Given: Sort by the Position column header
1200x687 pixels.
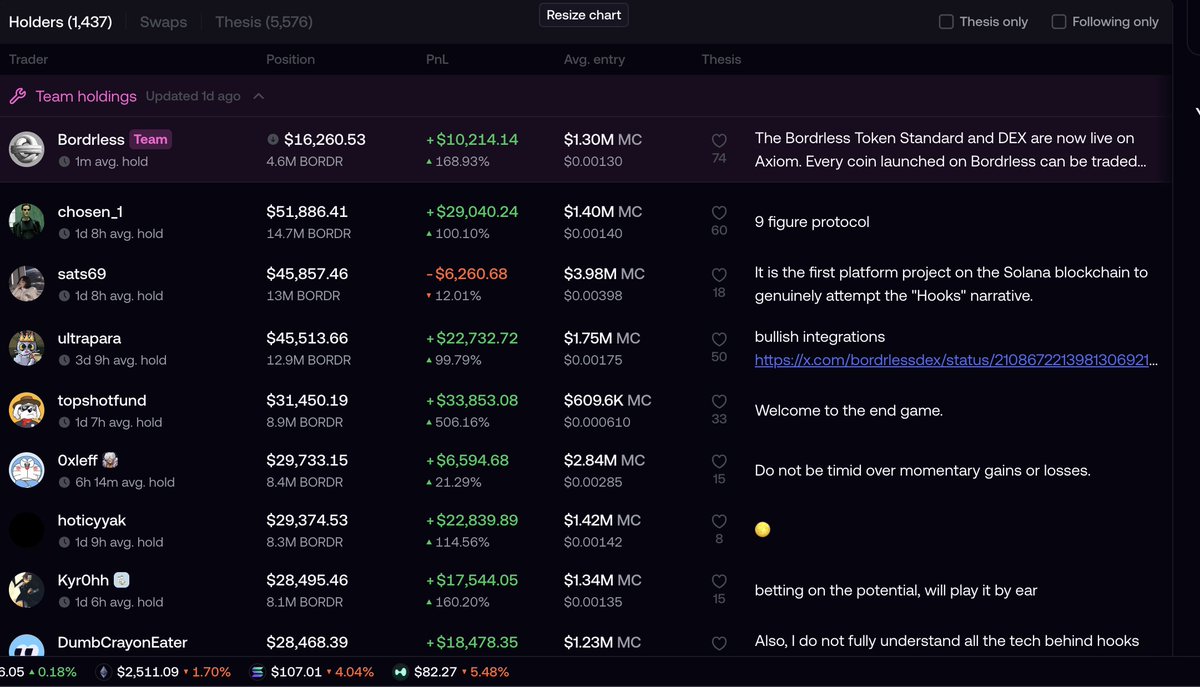Looking at the screenshot, I should 291,60.
